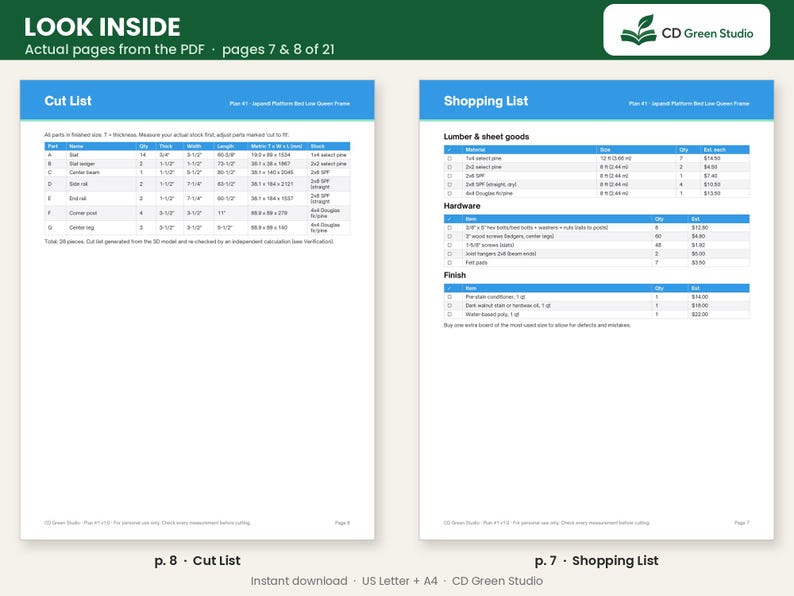This screenshot has height=596, width=794.
Task: Select the 'Lumber & sheet goods' section heading
Action: coord(486,137)
